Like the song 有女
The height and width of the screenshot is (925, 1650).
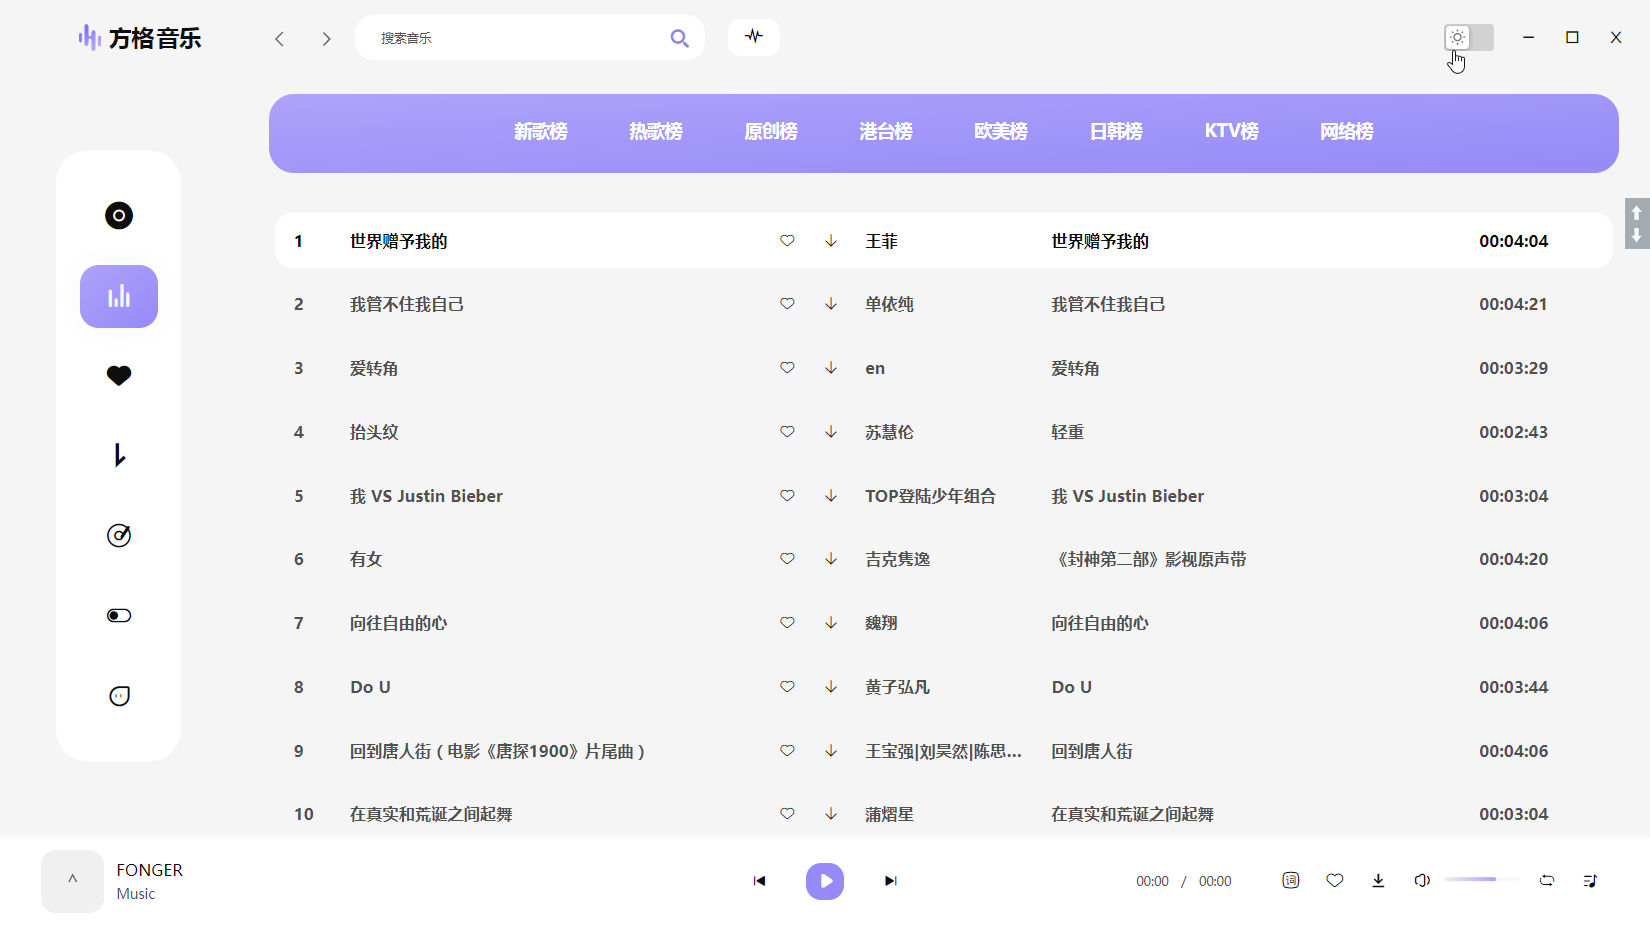coord(787,559)
